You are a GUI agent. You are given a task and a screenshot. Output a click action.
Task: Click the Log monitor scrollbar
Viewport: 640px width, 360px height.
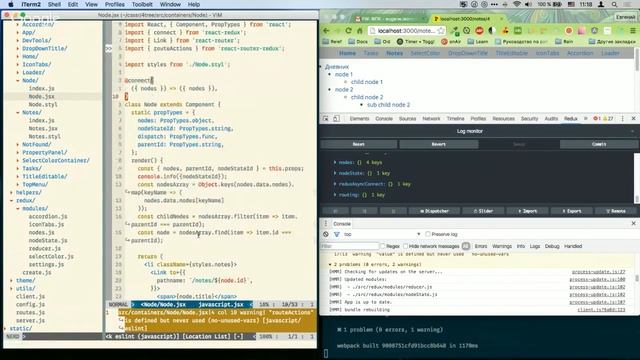[636, 178]
